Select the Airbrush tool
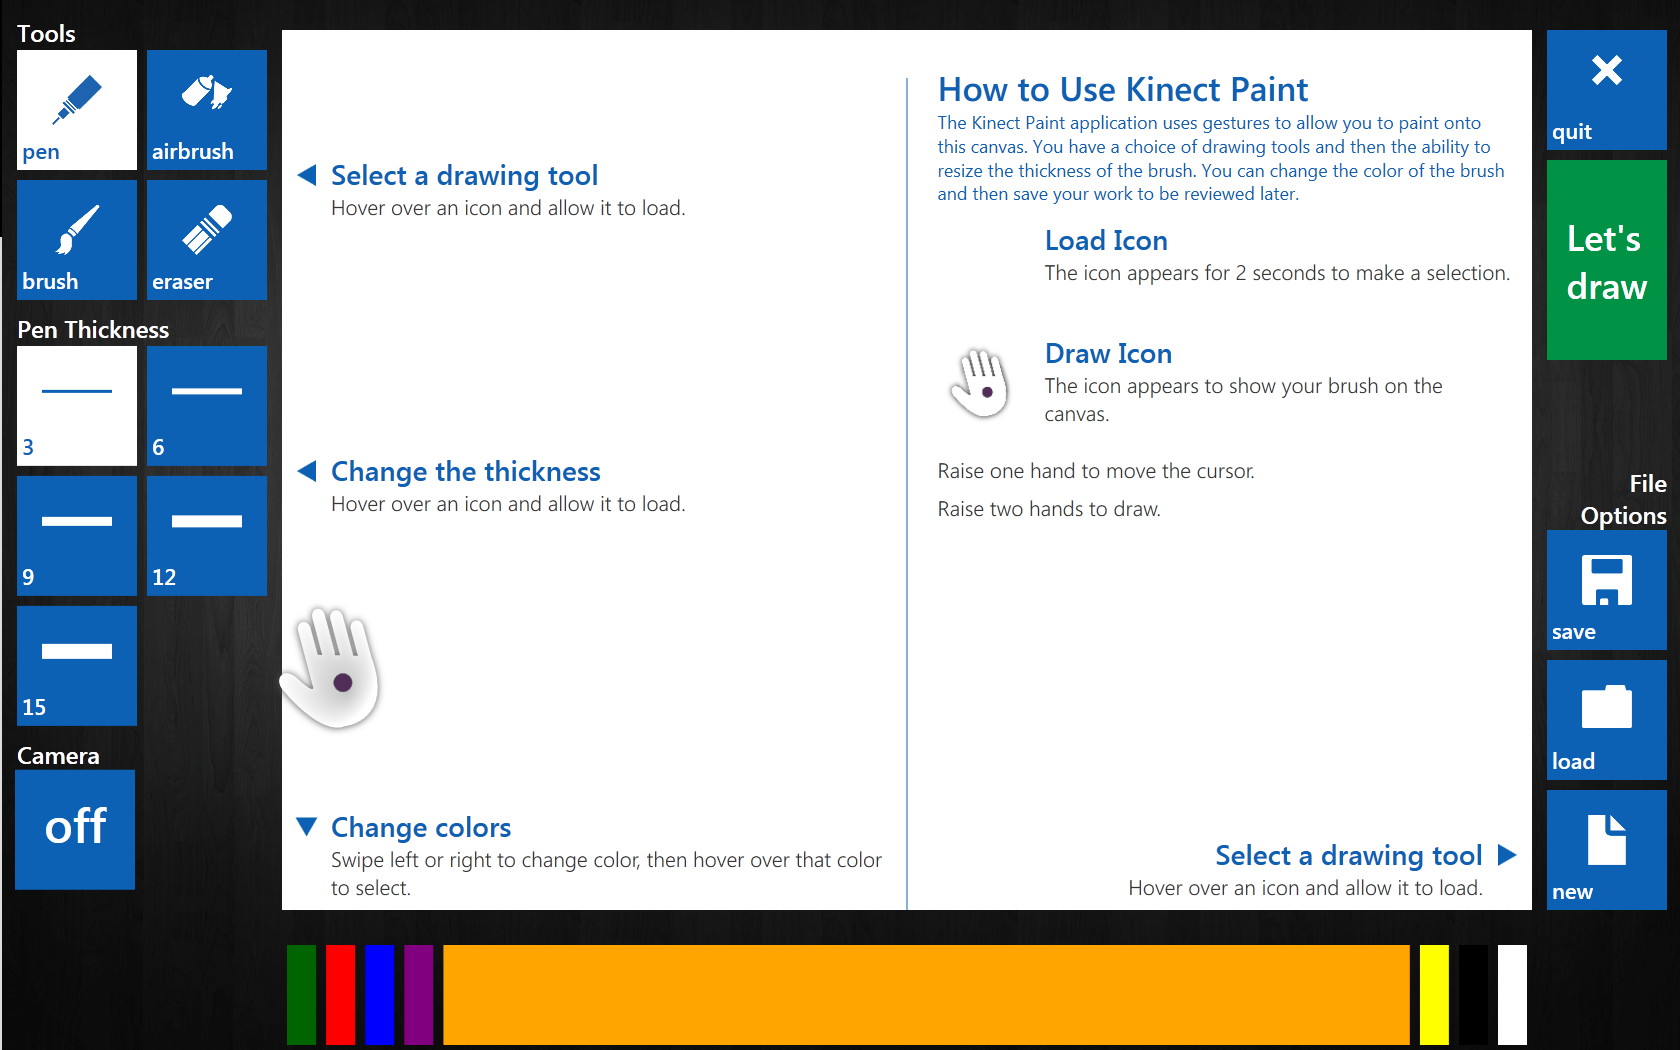 (x=206, y=108)
